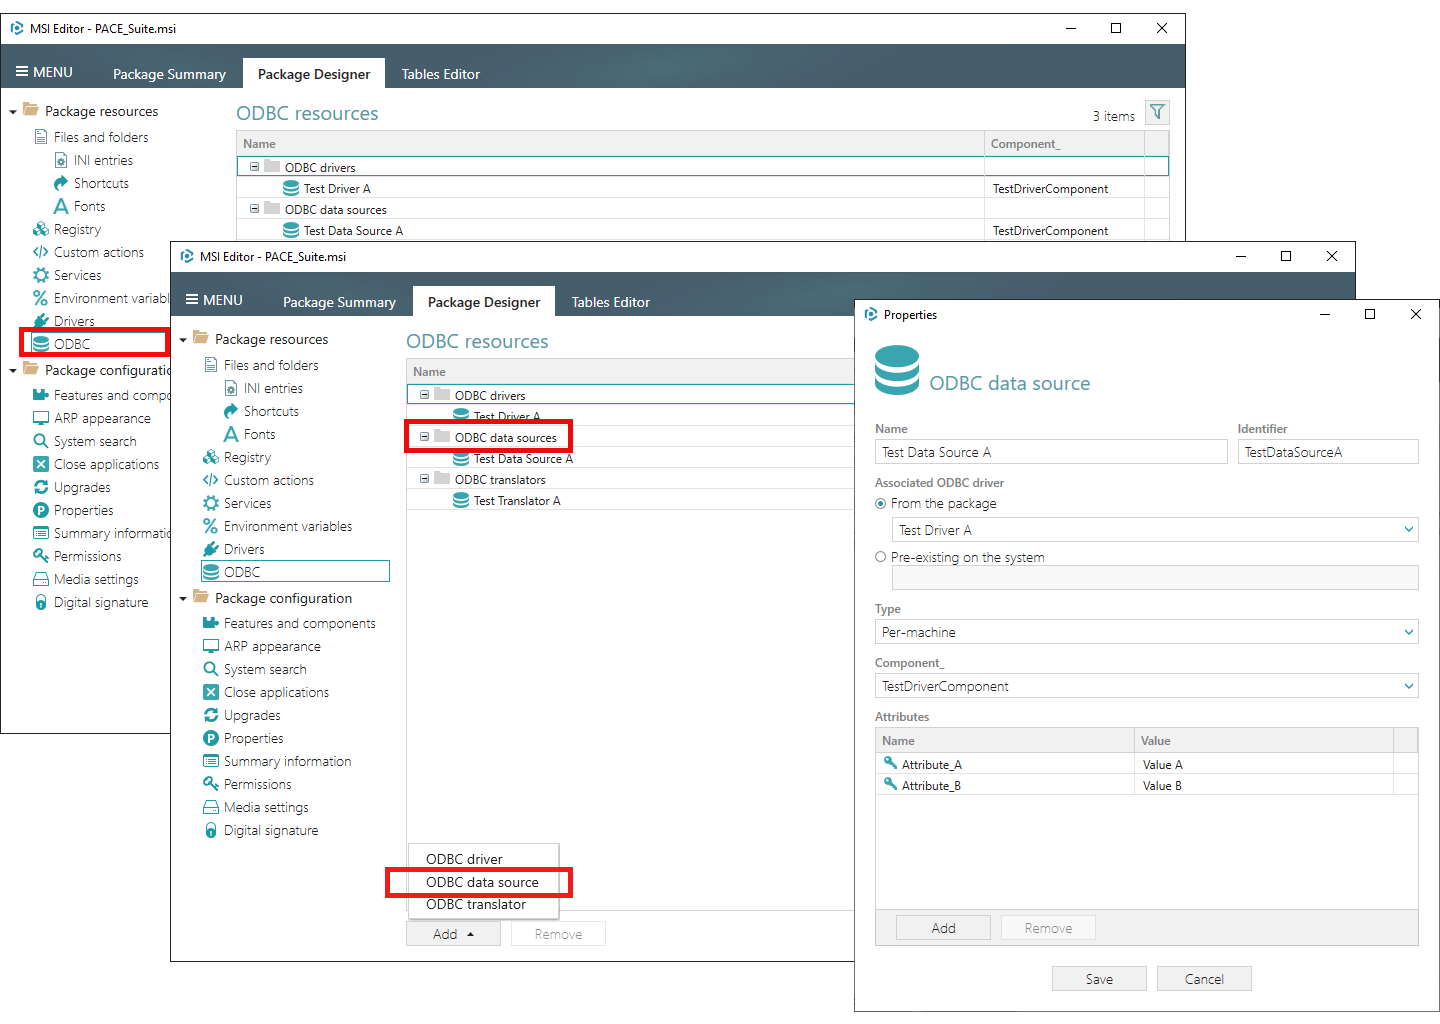This screenshot has height=1024, width=1440.
Task: Select Summary information in middle window tree
Action: pos(287,761)
